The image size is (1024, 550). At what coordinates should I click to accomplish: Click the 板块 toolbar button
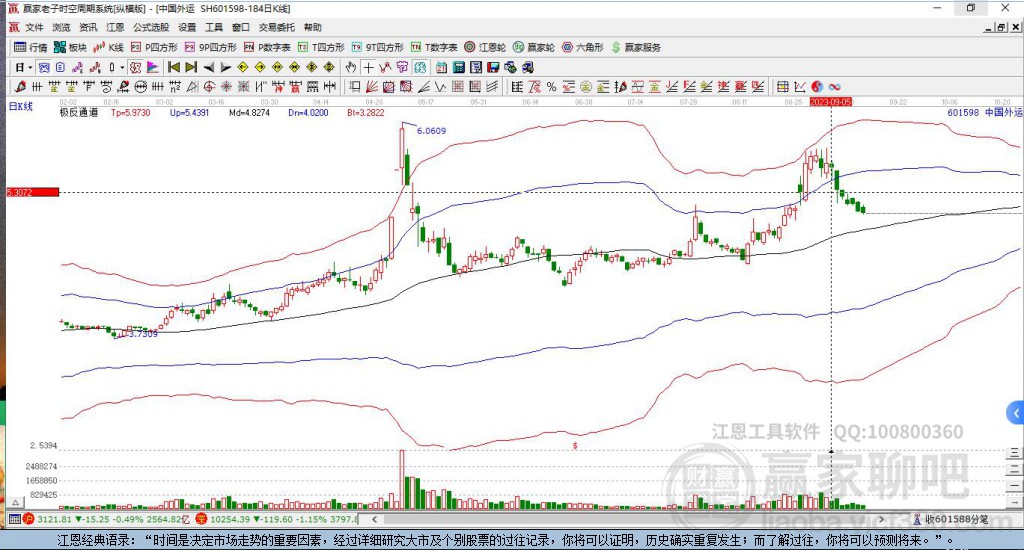click(x=70, y=47)
